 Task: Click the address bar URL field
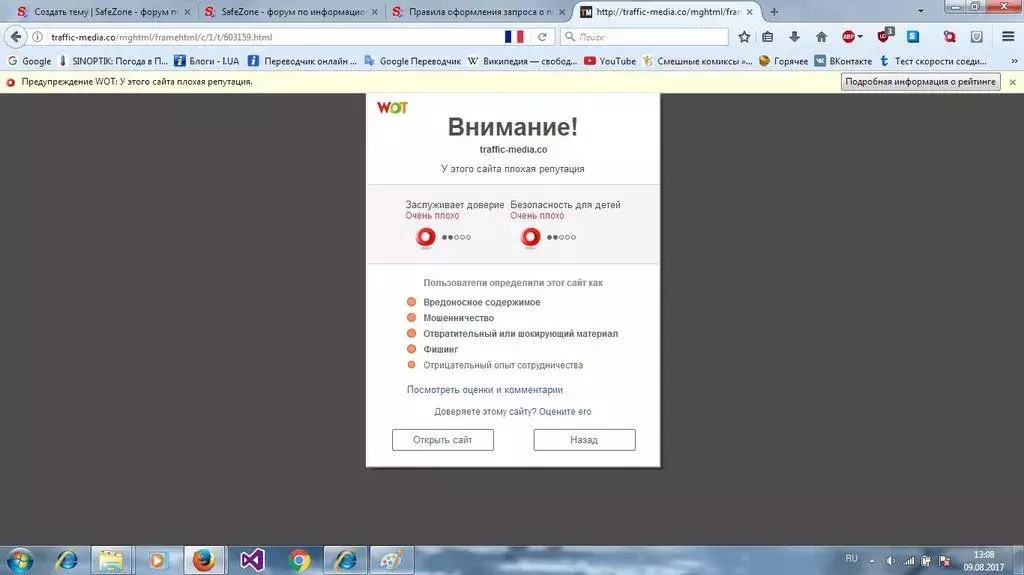(x=274, y=37)
